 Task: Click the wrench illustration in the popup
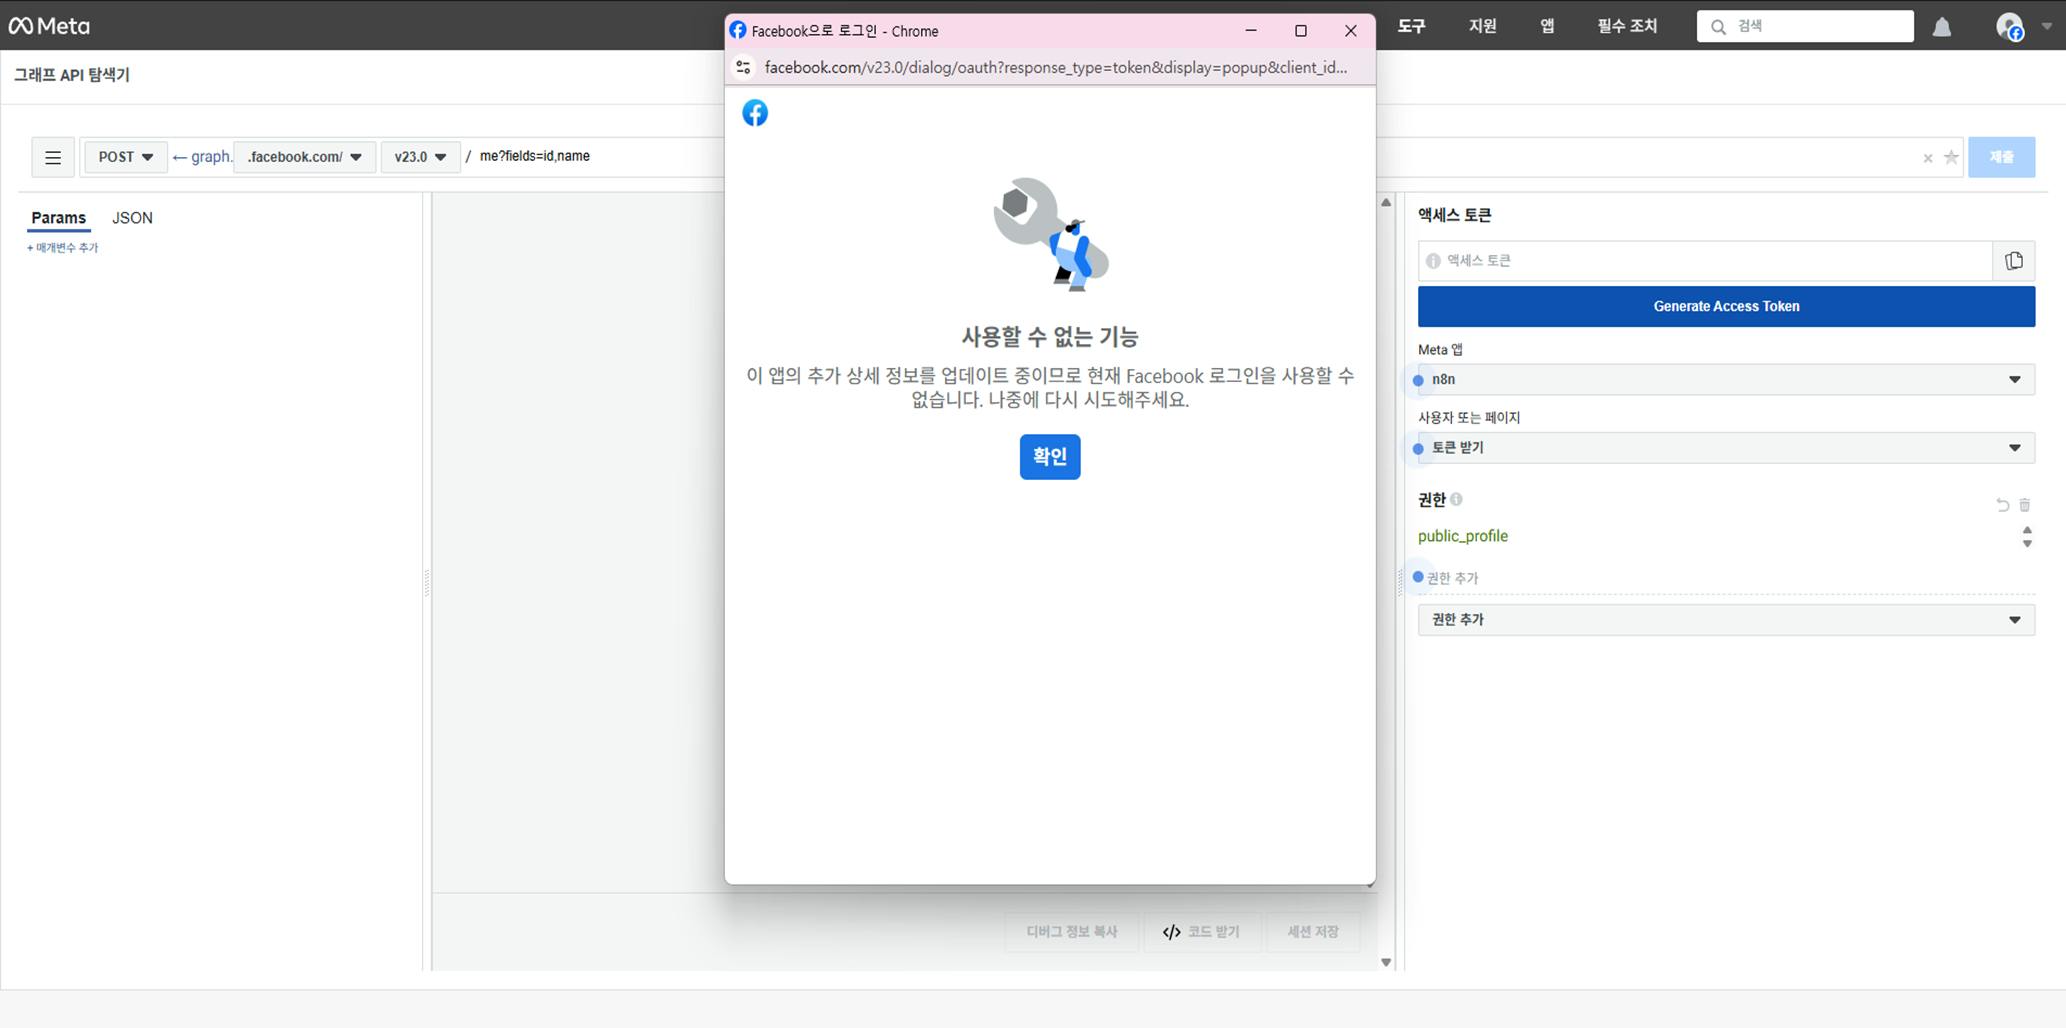pos(1050,234)
